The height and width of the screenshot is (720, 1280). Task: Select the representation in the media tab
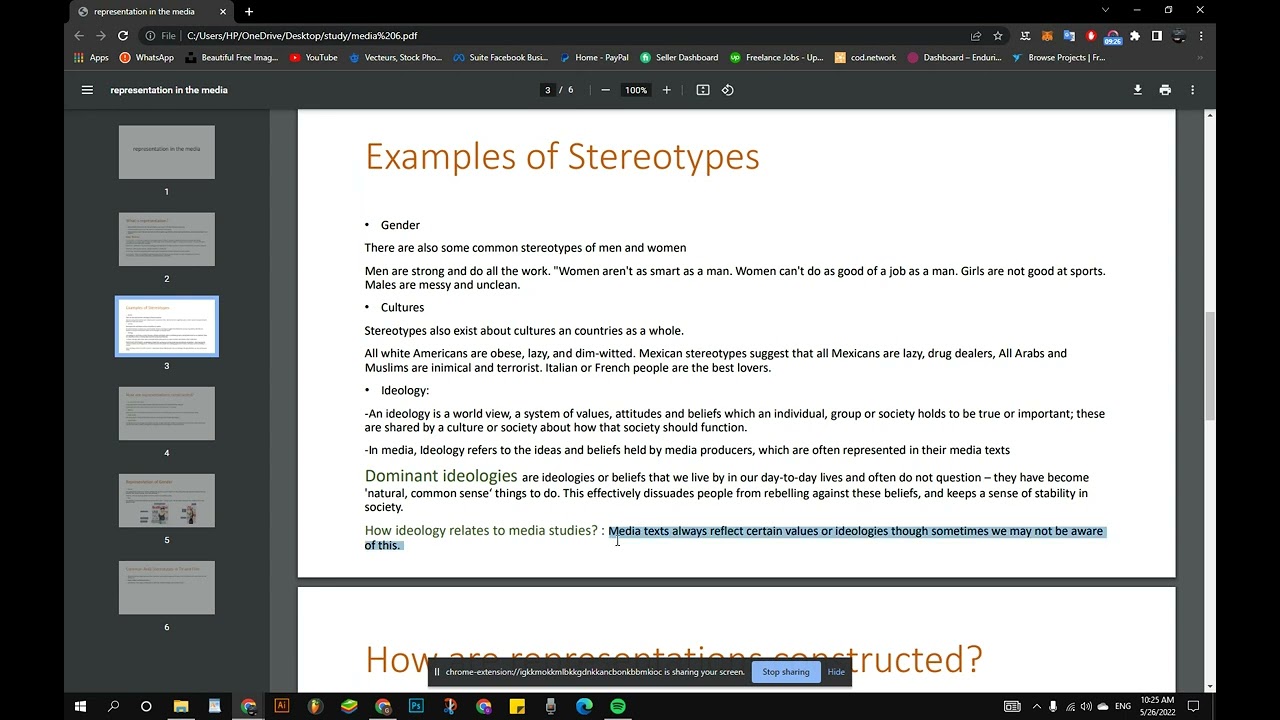coord(152,12)
